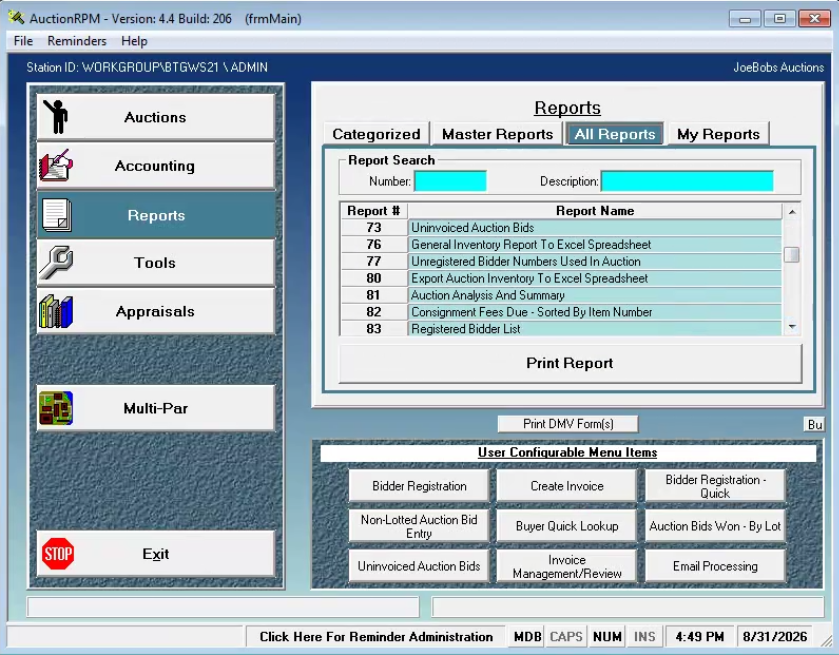Click the Uninvoiced Auction Bids menu button
Image resolution: width=839 pixels, height=655 pixels.
(419, 566)
